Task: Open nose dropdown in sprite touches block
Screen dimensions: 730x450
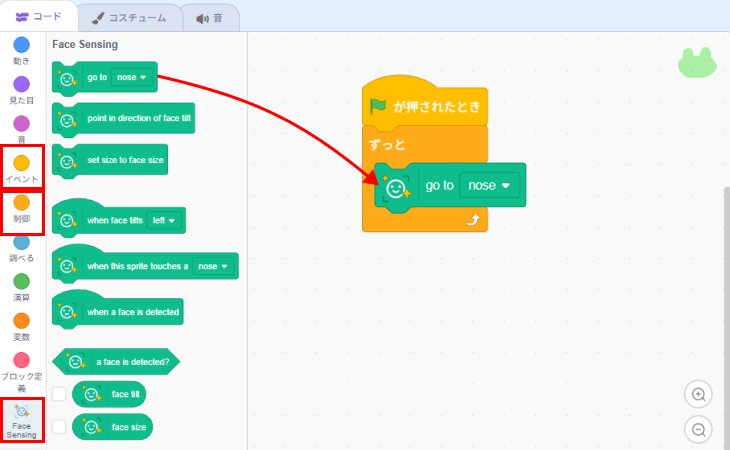Action: click(213, 267)
